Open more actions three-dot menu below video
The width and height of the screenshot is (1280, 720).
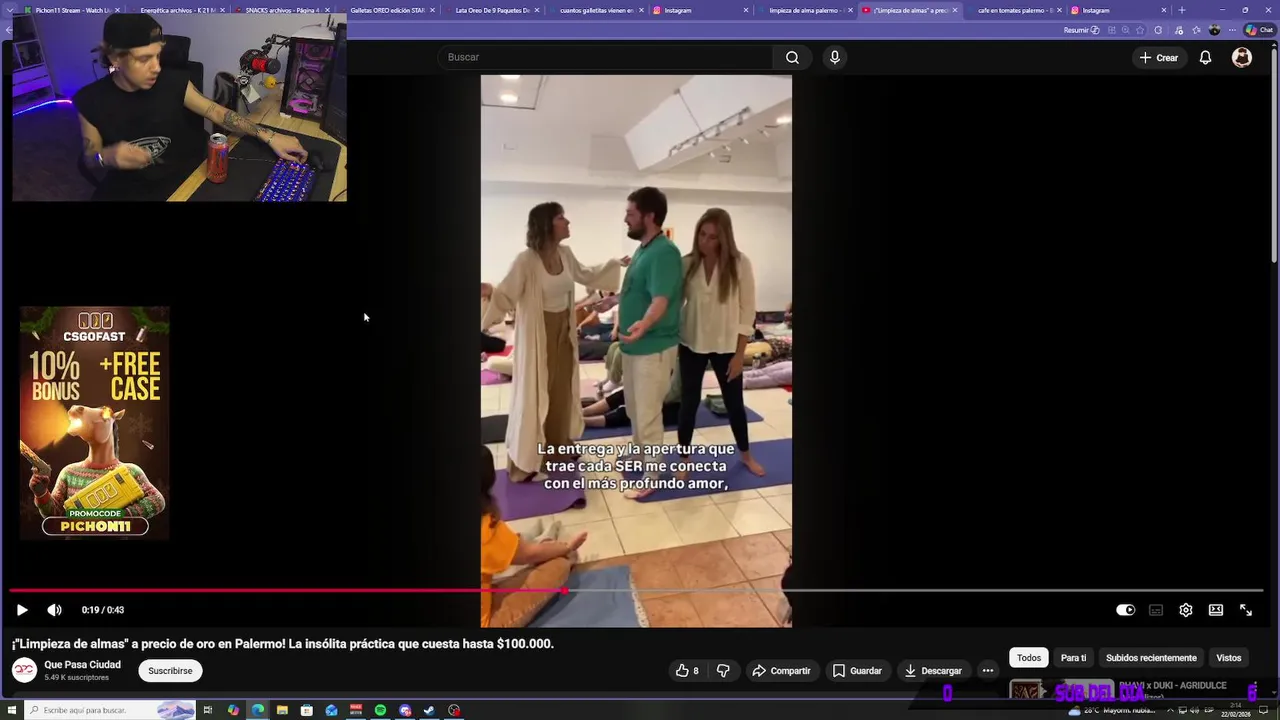pos(988,671)
